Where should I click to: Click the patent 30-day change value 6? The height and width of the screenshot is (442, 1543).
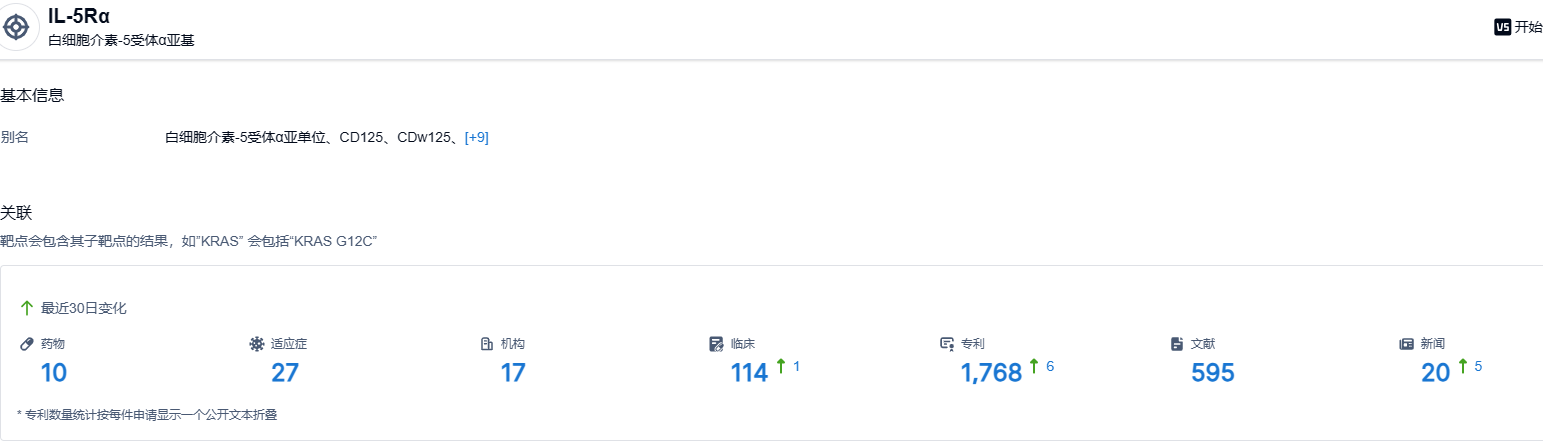(x=1050, y=367)
